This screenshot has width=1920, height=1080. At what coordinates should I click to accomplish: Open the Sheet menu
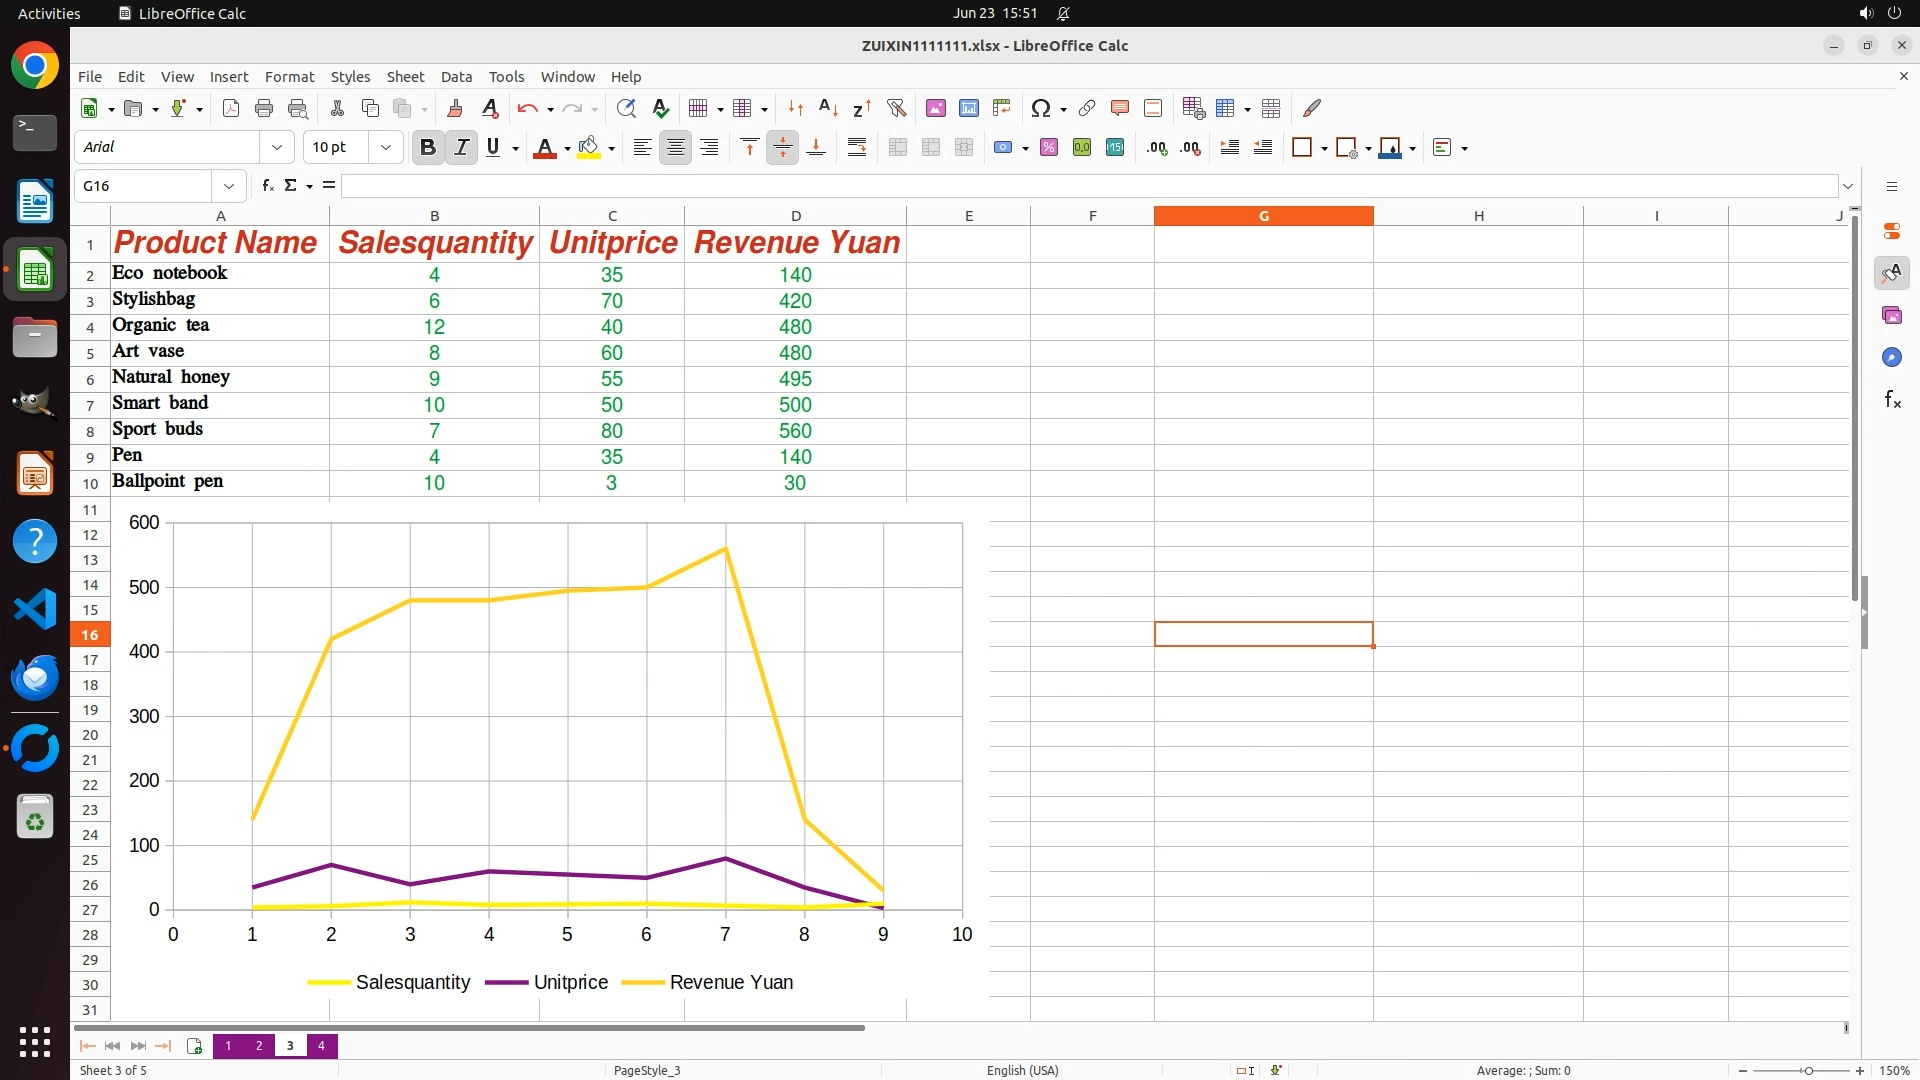coord(405,77)
